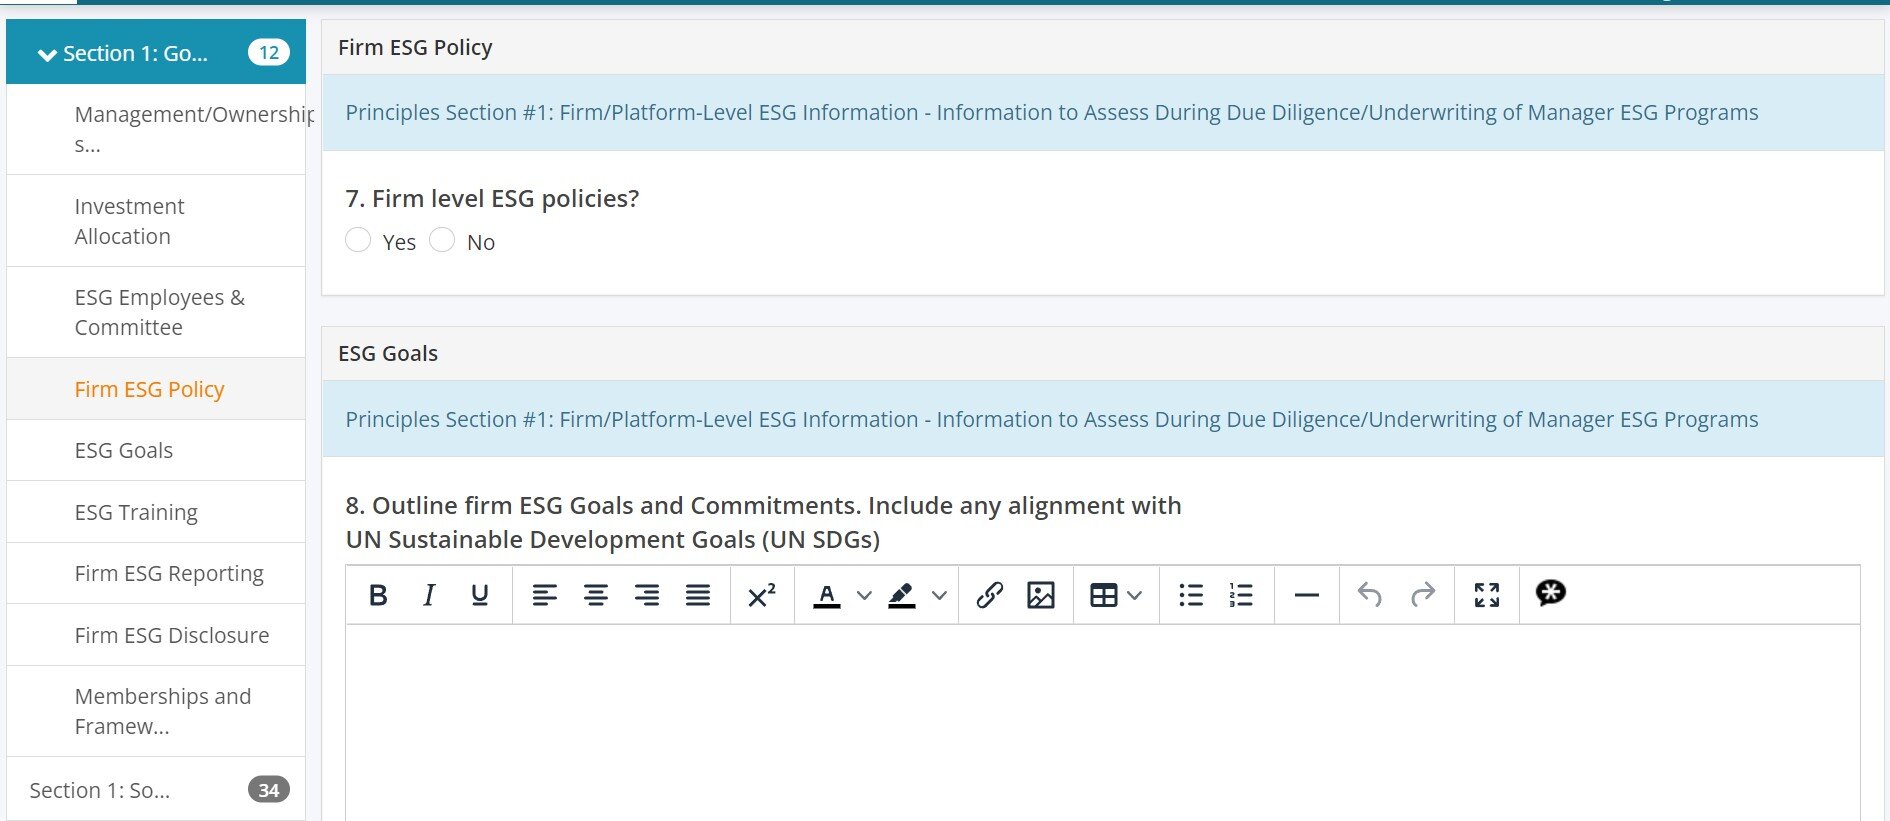
Task: Open Firm ESG Disclosure sidebar item
Action: [156, 635]
